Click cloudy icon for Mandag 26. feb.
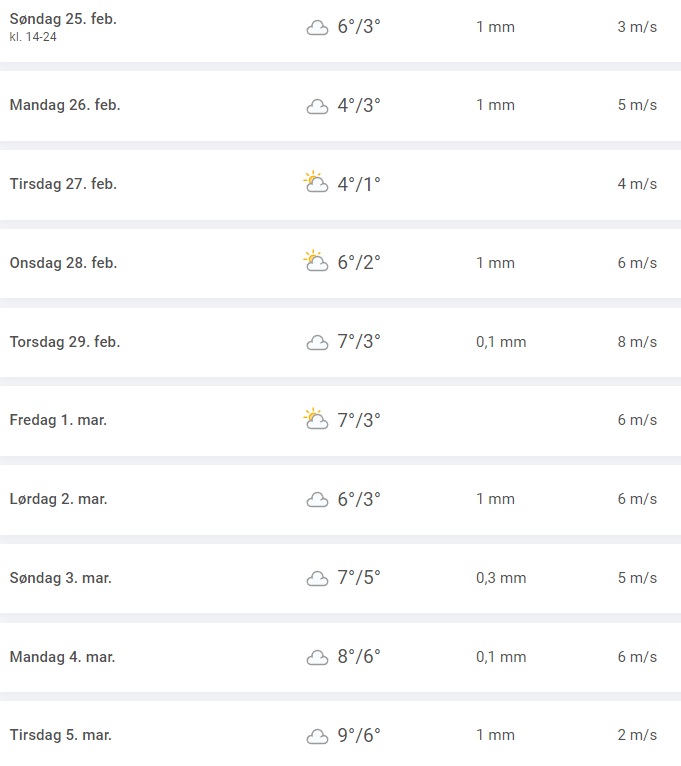Viewport: 681px width, 766px height. pyautogui.click(x=317, y=106)
